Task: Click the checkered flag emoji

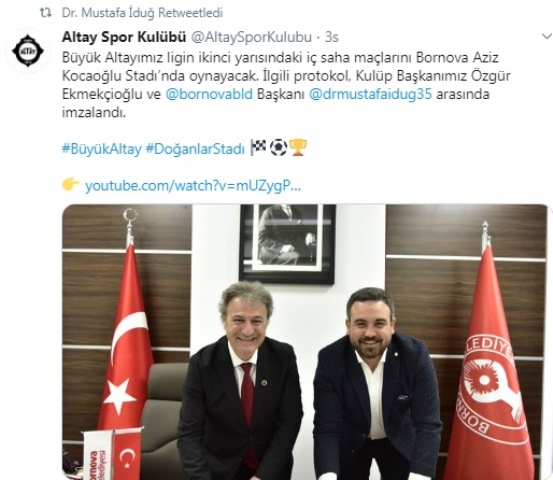Action: pyautogui.click(x=258, y=147)
